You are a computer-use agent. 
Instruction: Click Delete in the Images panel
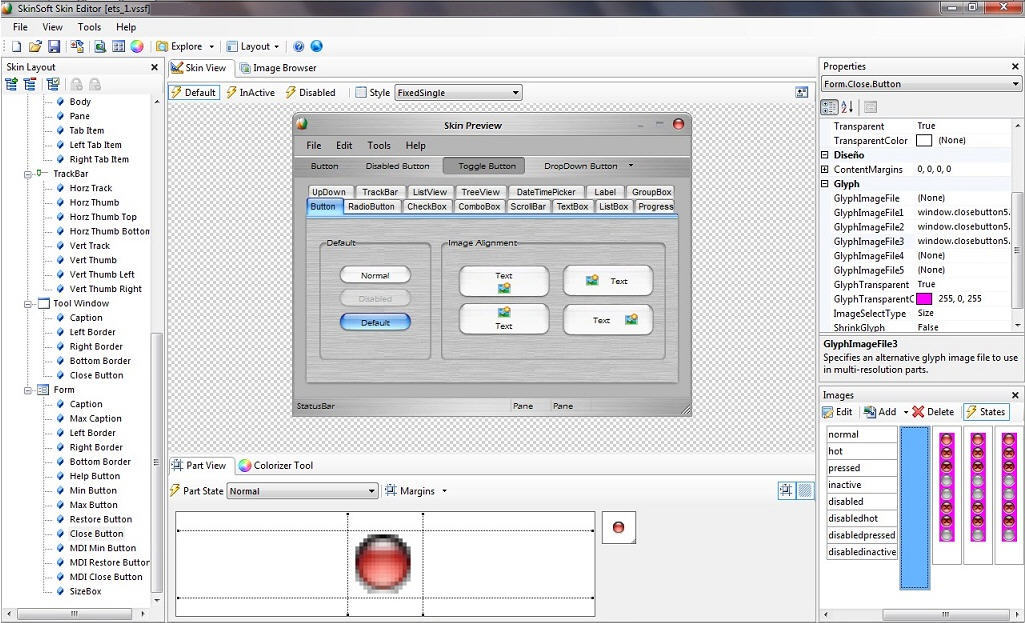(933, 412)
